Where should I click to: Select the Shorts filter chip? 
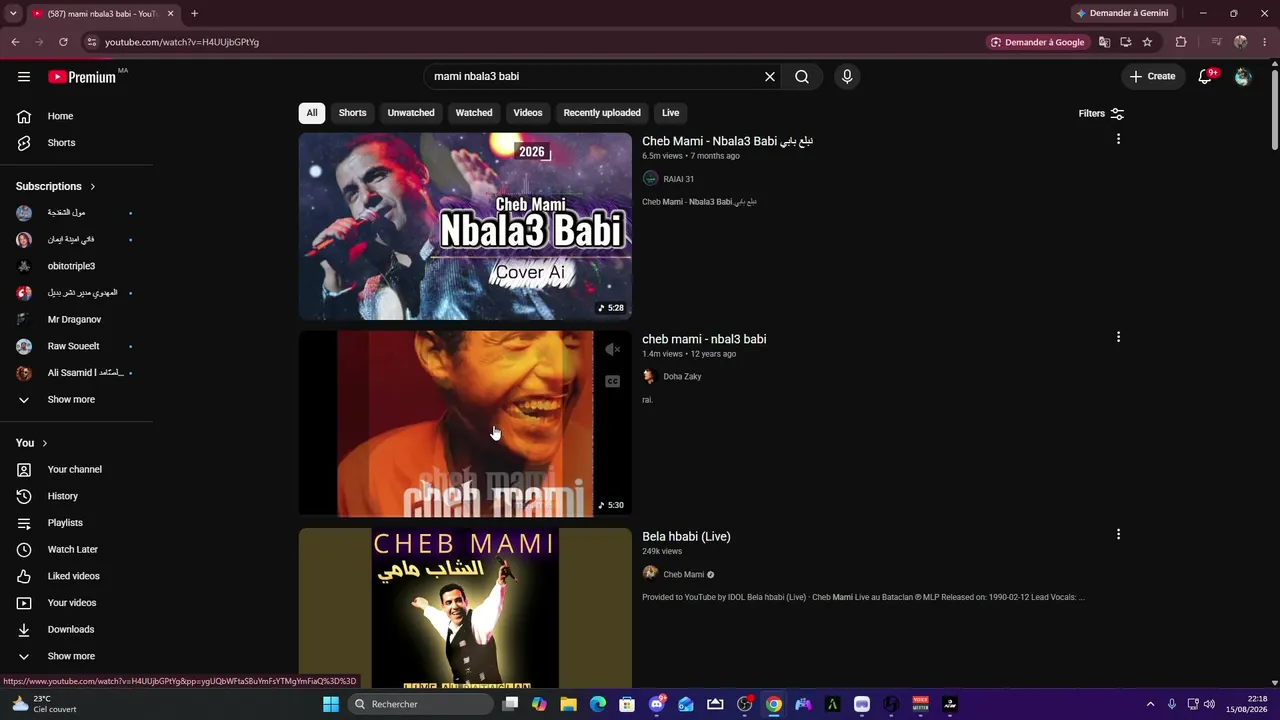click(x=352, y=113)
